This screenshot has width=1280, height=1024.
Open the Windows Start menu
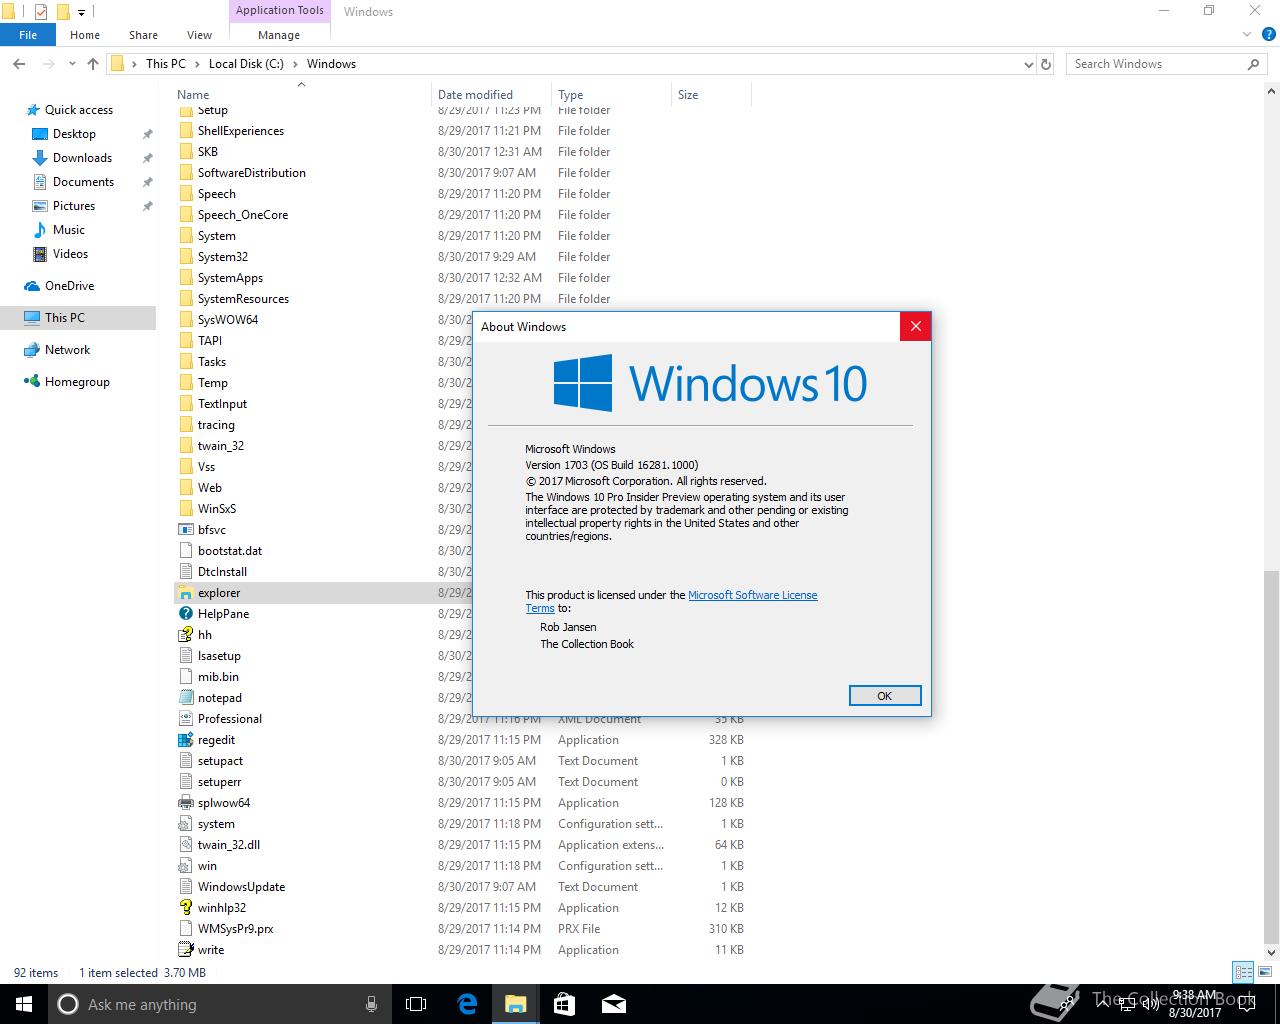click(24, 1004)
